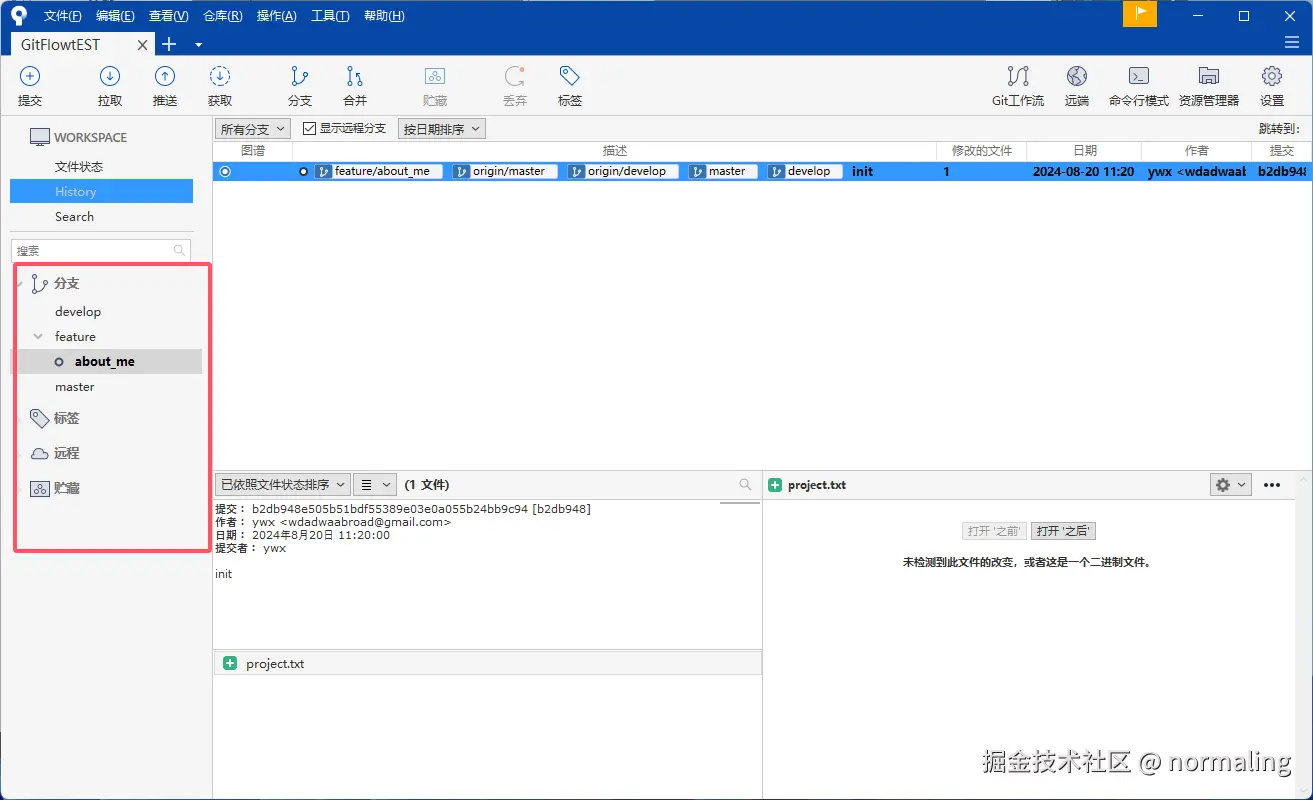Viewport: 1313px width, 800px height.
Task: Click the WORKSPACE monitor icon
Action: 40,137
